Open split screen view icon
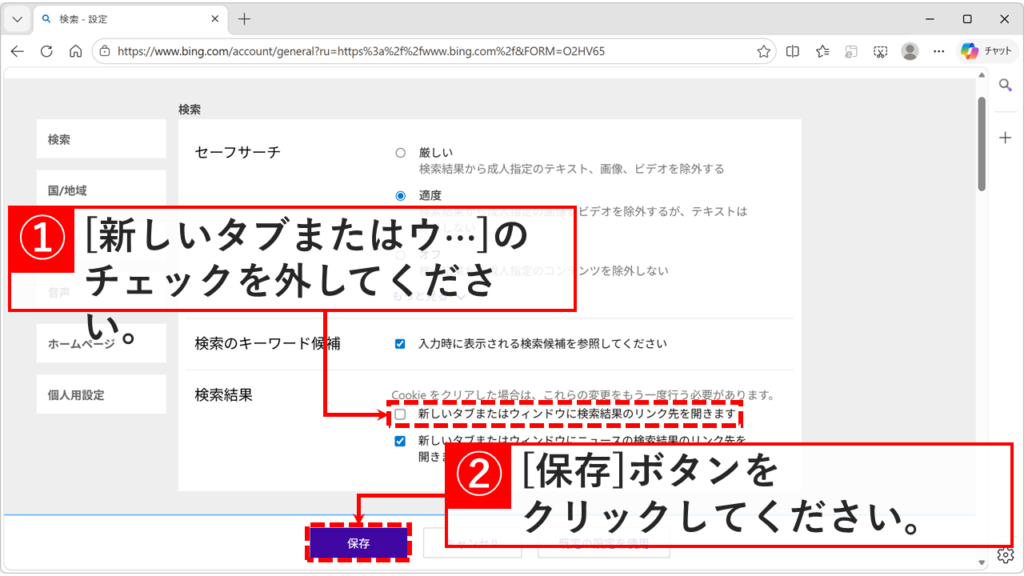This screenshot has width=1024, height=576. point(793,51)
